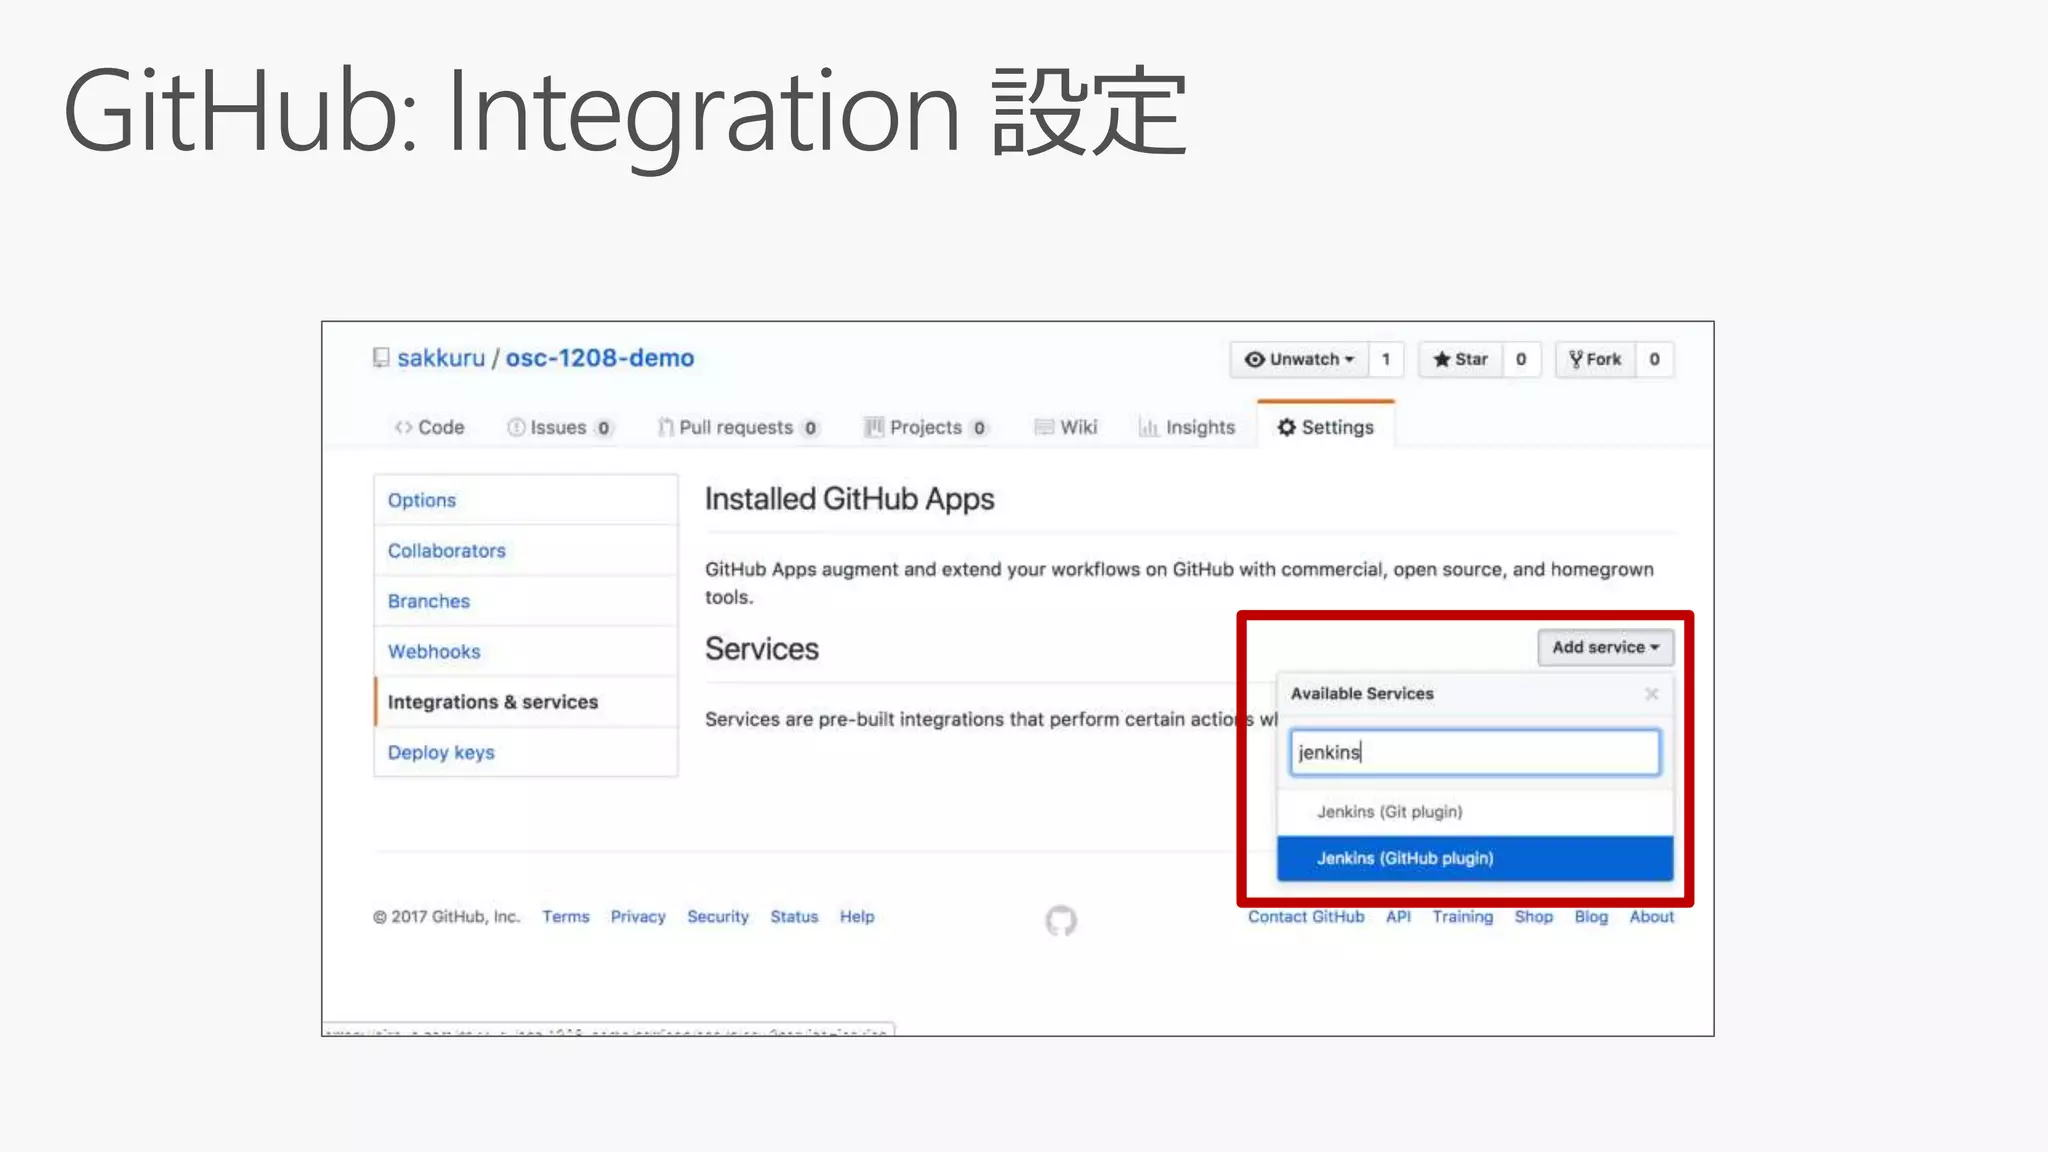This screenshot has width=2048, height=1152.
Task: Click the Star button
Action: [x=1461, y=359]
